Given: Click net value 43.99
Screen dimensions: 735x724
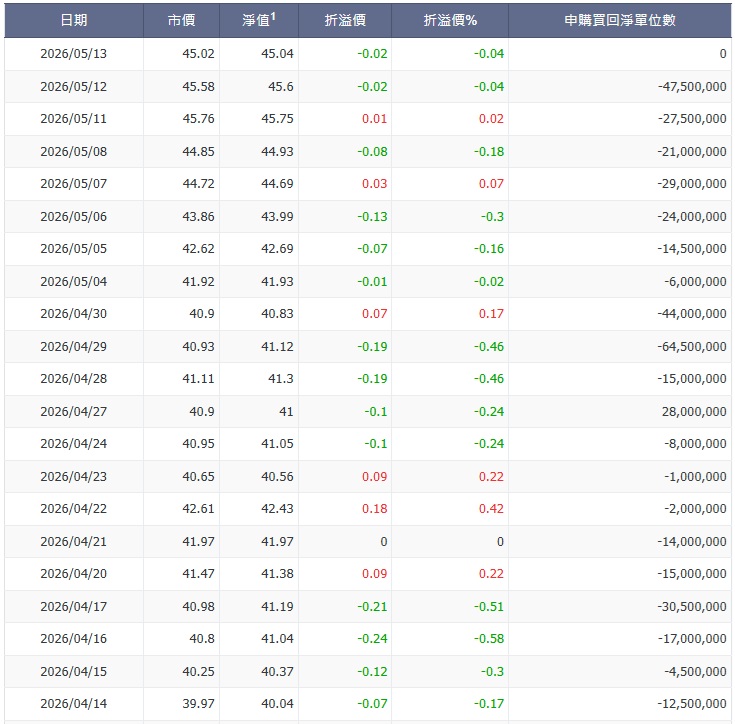Looking at the screenshot, I should (x=277, y=217).
